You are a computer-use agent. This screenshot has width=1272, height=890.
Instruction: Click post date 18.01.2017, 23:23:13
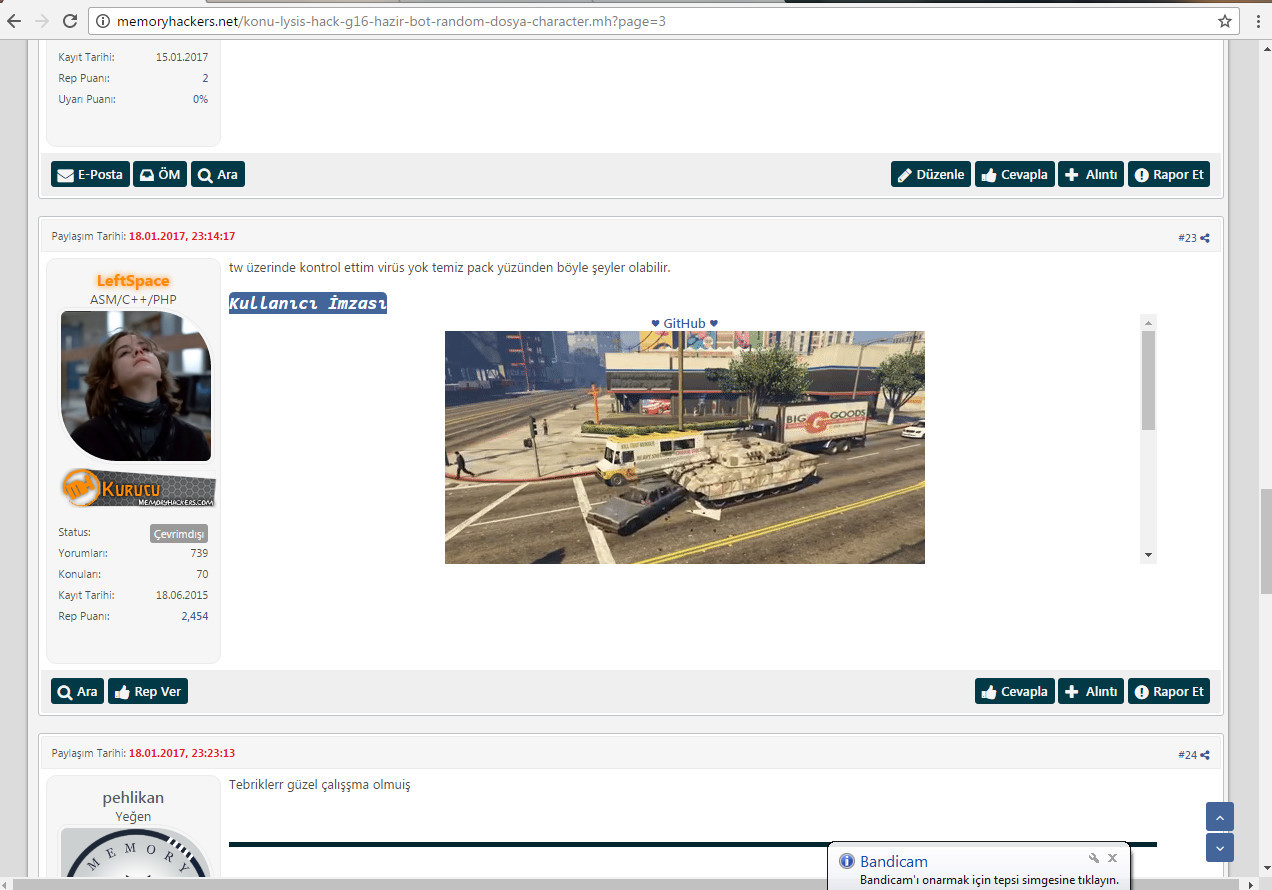[182, 753]
